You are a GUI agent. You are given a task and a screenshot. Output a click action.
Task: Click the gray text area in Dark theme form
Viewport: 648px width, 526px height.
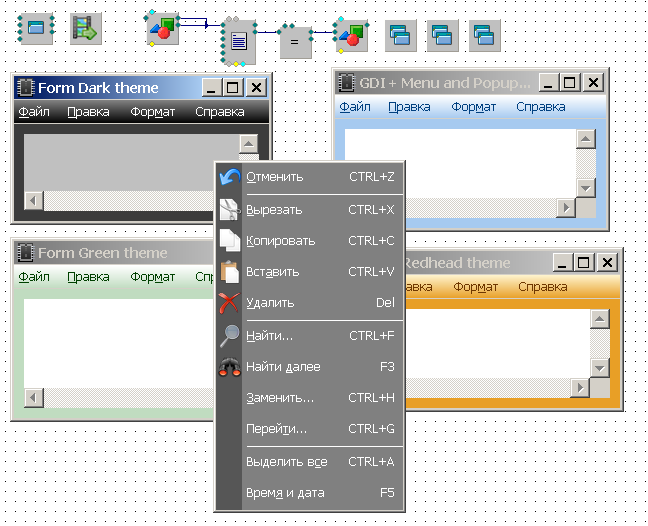click(x=131, y=162)
